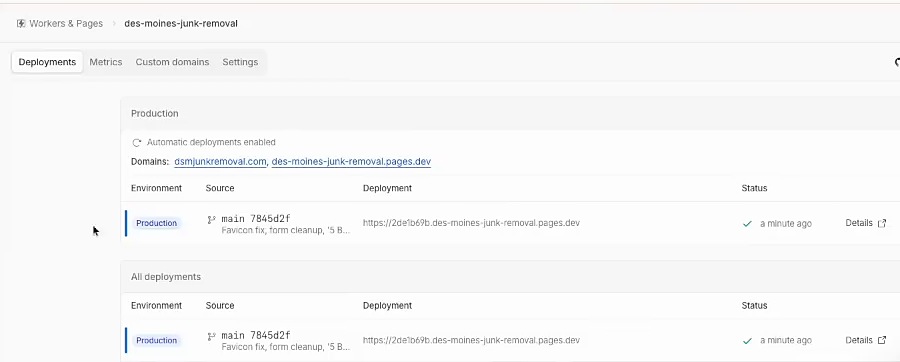Screen dimensions: 900x362
Task: Open Details for the All deployments row
Action: [x=859, y=340]
